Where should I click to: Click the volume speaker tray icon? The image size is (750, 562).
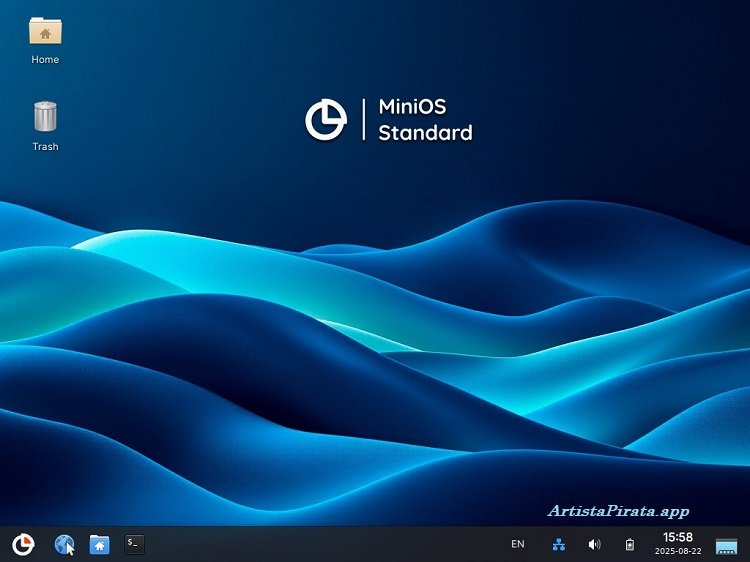[594, 544]
